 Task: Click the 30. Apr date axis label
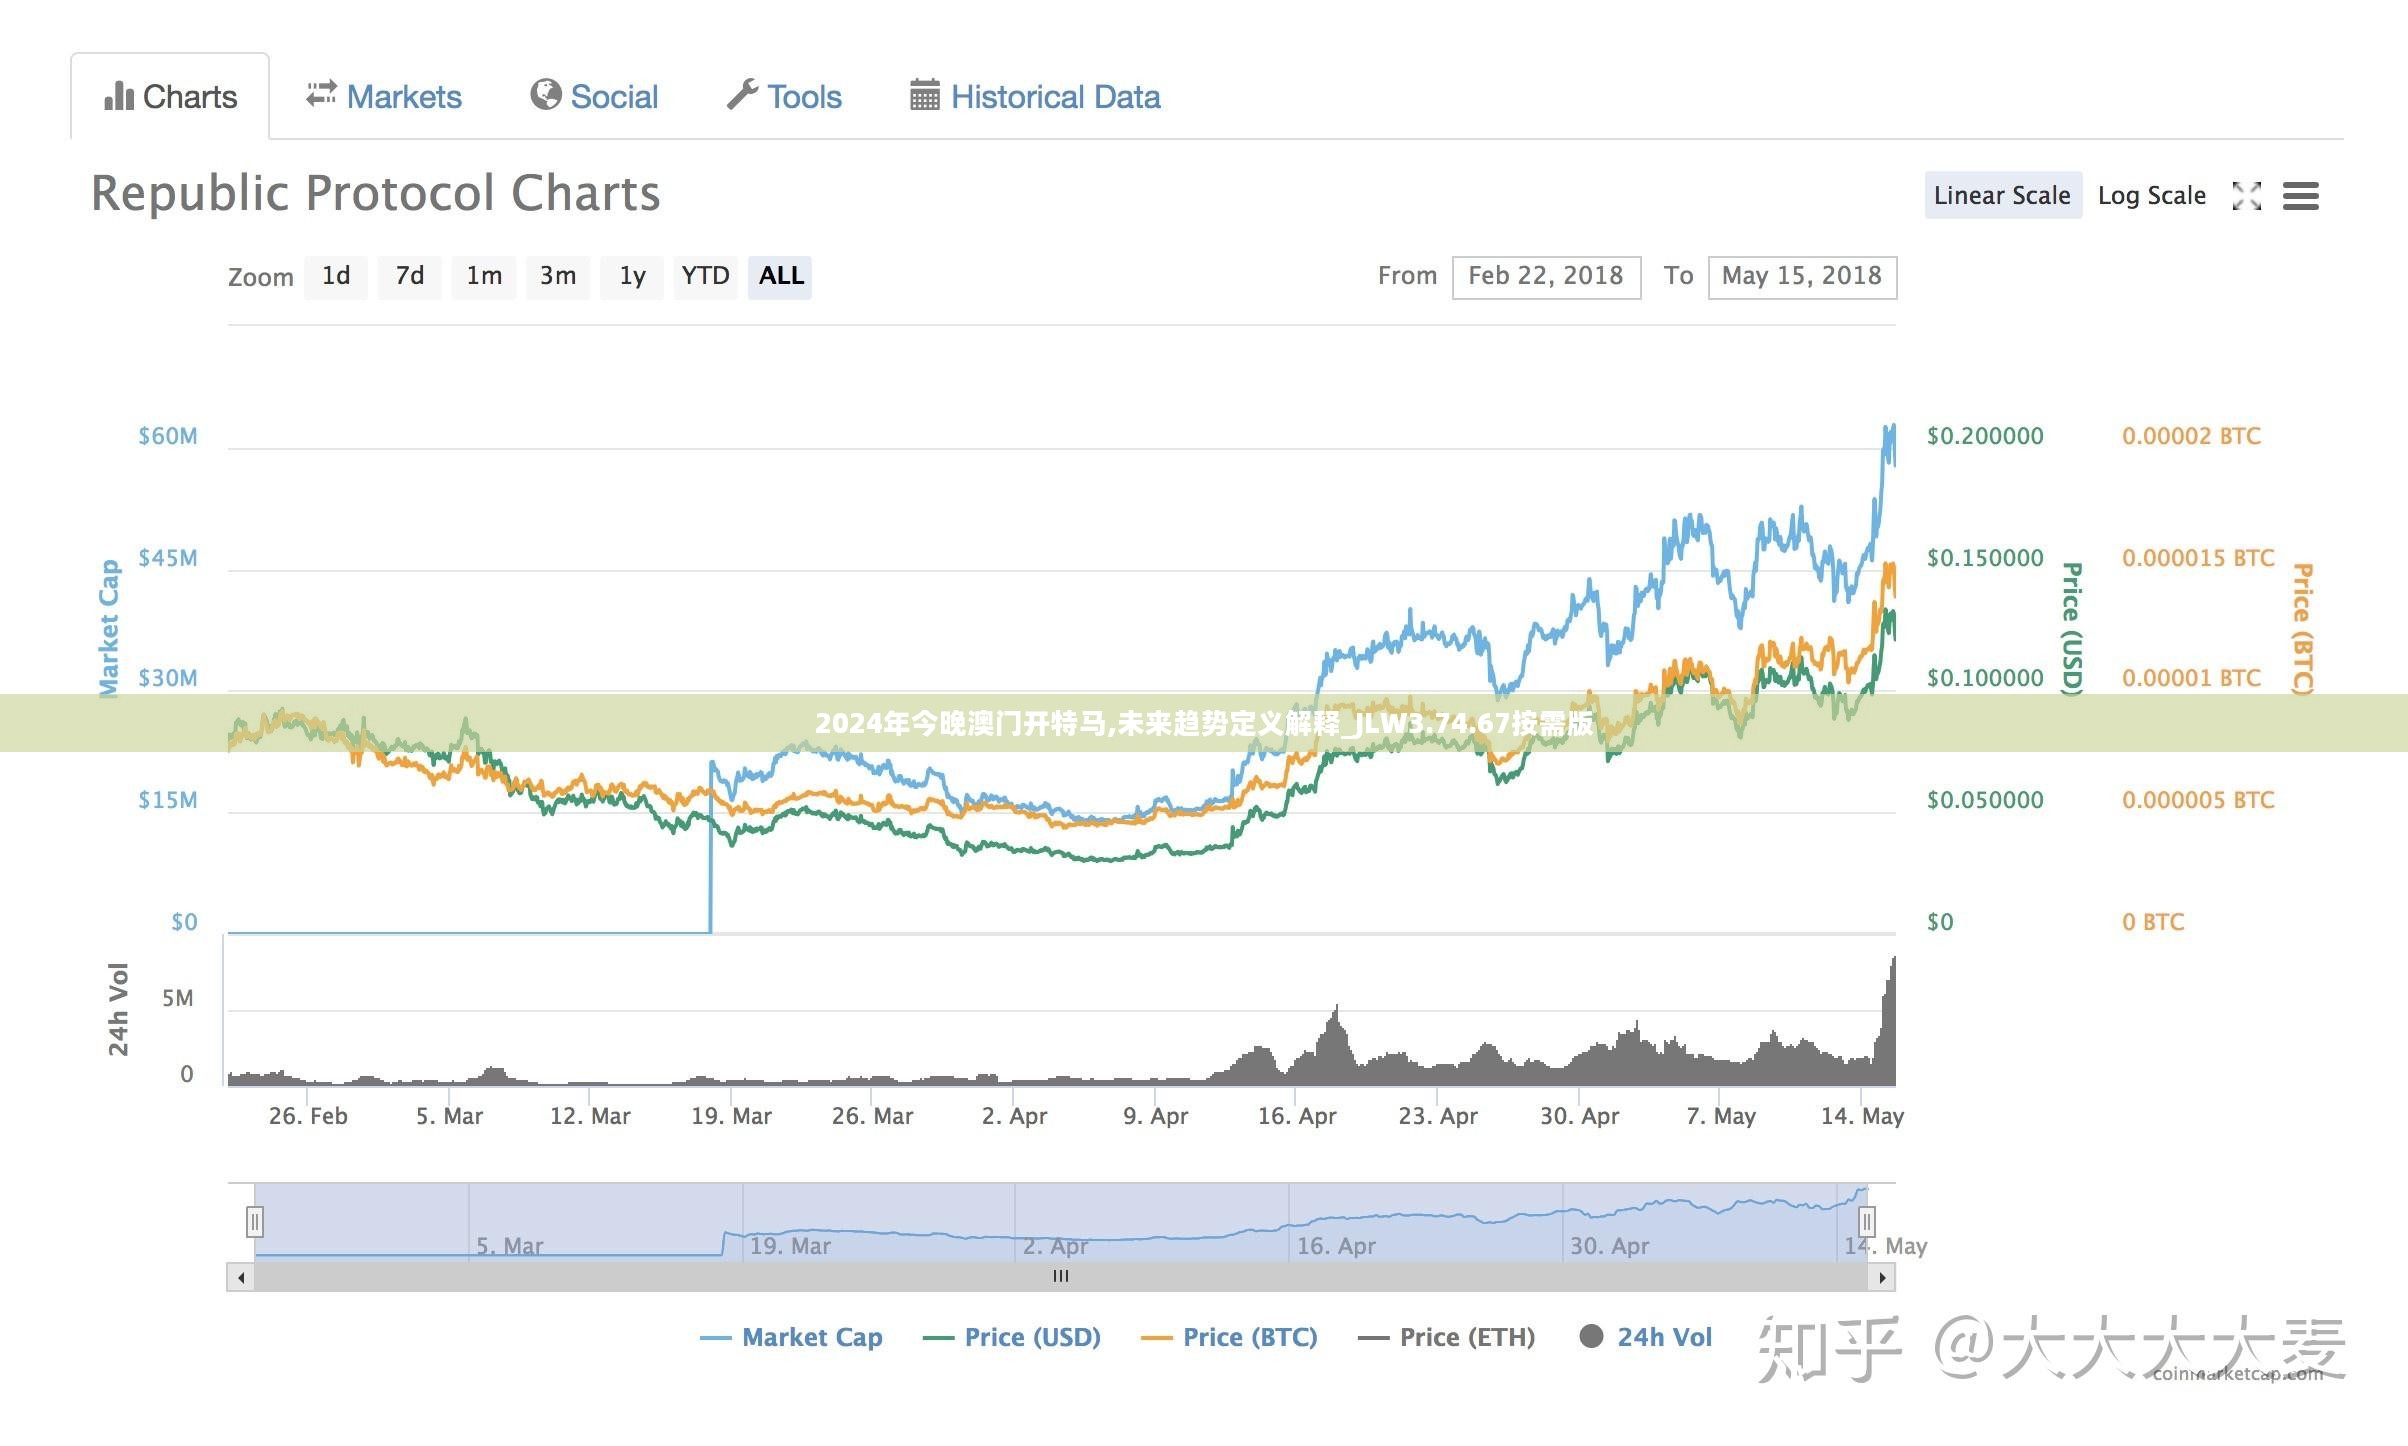coord(1579,1116)
